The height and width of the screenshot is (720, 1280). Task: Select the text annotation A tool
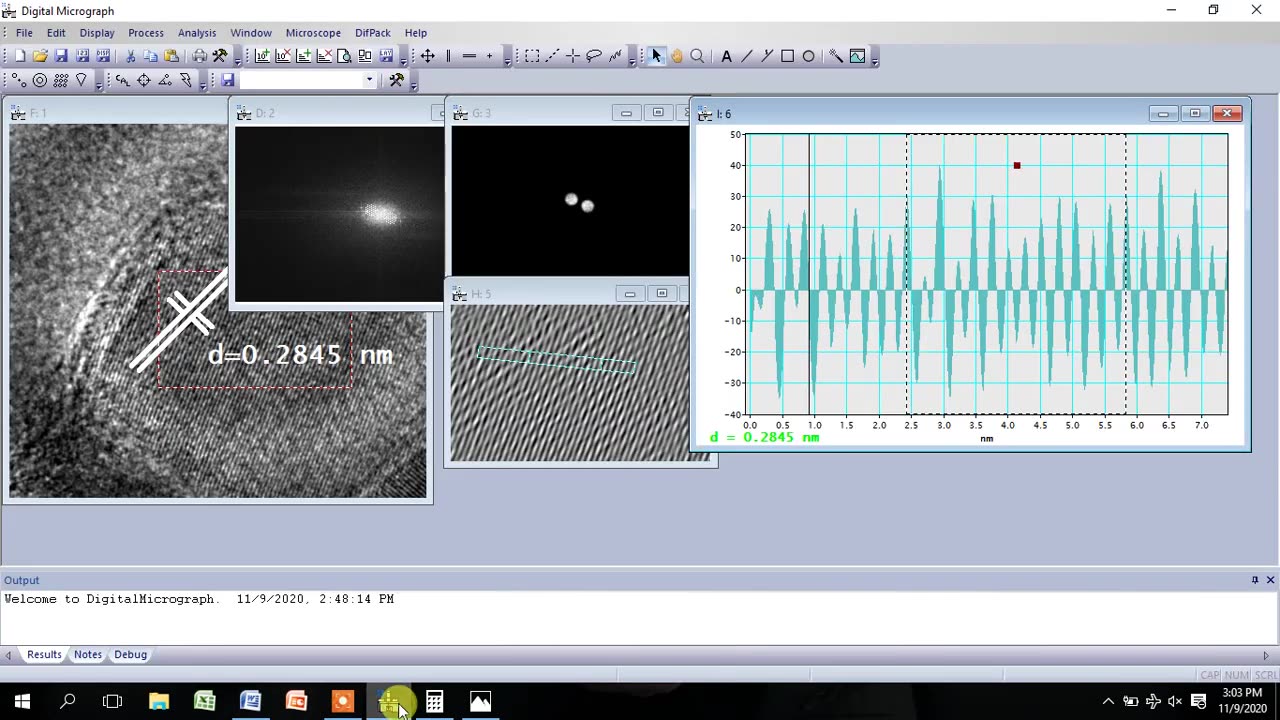726,56
